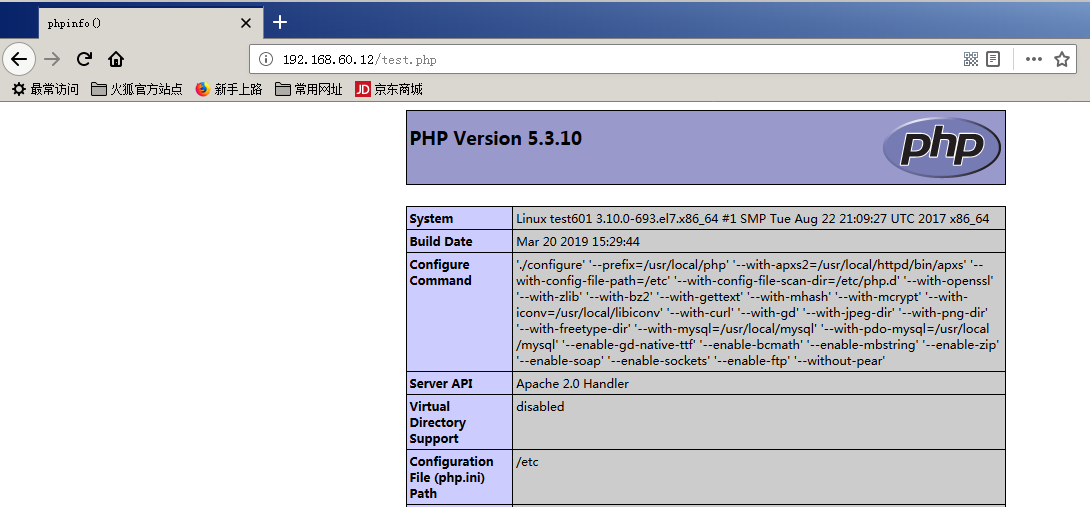Select the disabled value cell
This screenshot has width=1090, height=507.
coord(759,422)
